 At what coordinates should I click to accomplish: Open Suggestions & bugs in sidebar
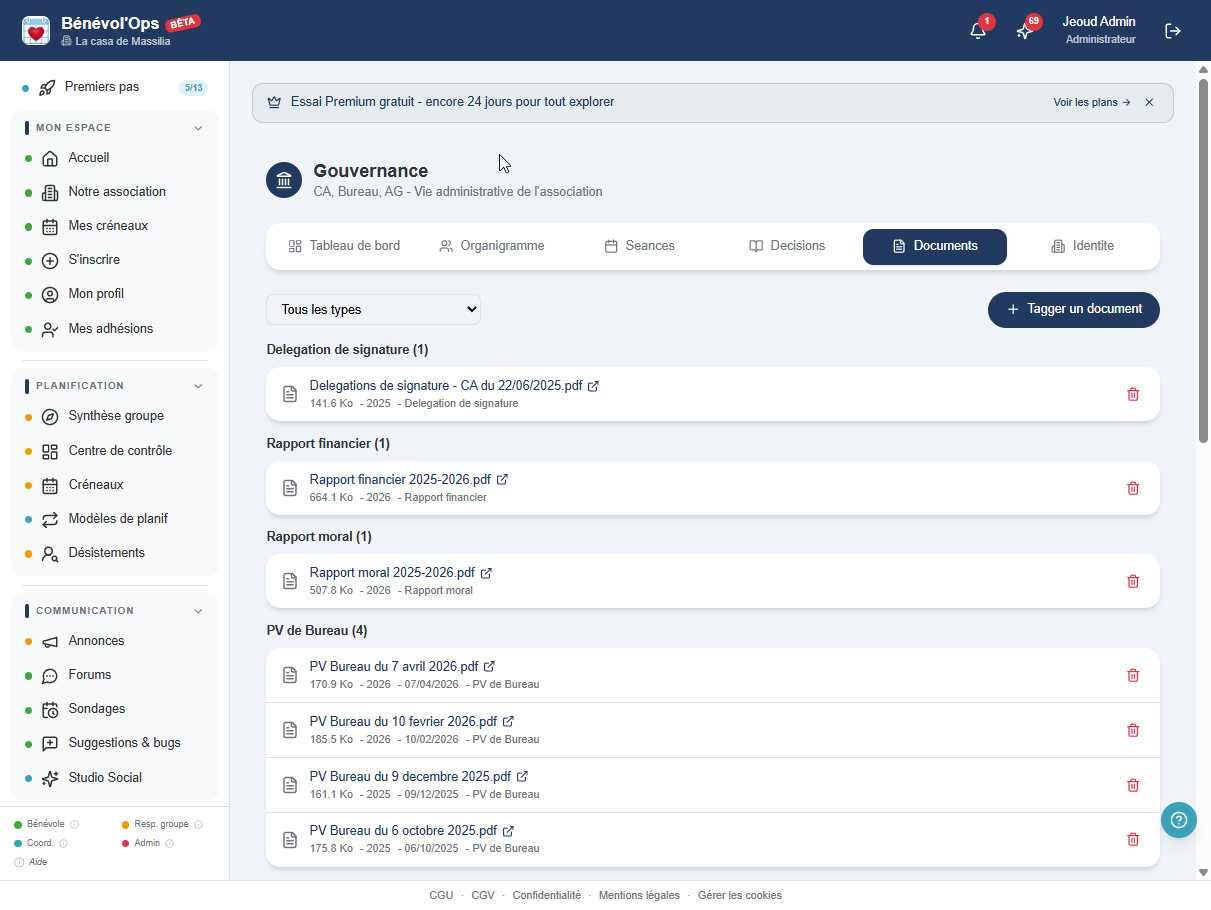[114, 743]
